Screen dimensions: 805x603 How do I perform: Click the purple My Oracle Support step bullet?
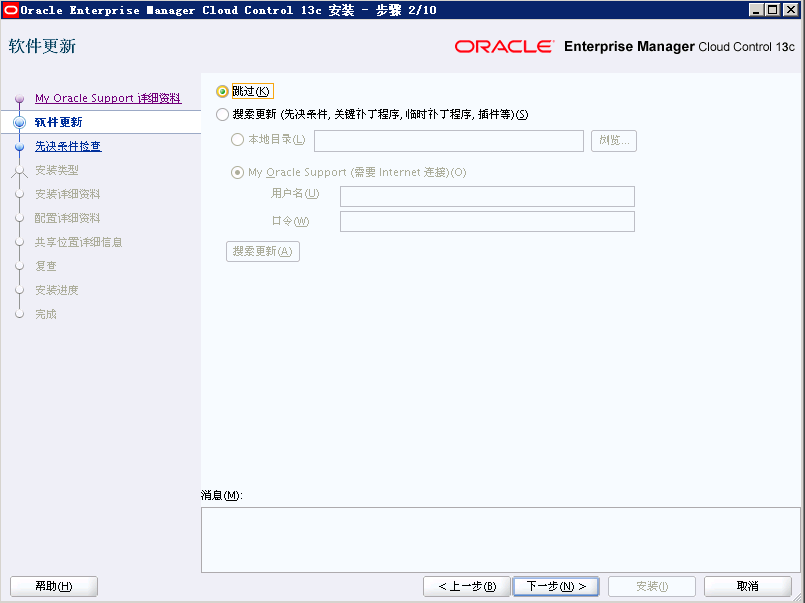point(20,98)
